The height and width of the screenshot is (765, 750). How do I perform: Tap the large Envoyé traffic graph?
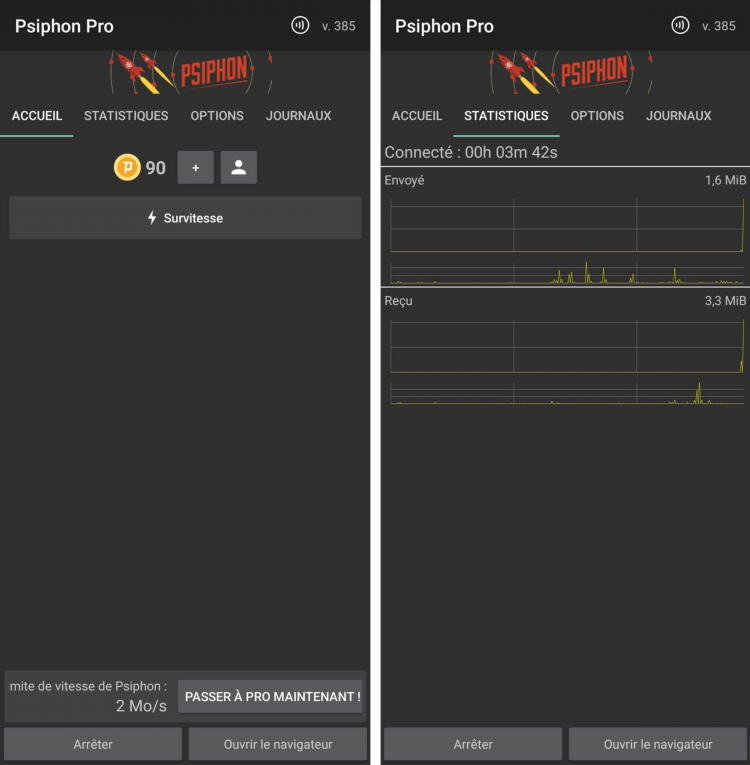click(567, 225)
